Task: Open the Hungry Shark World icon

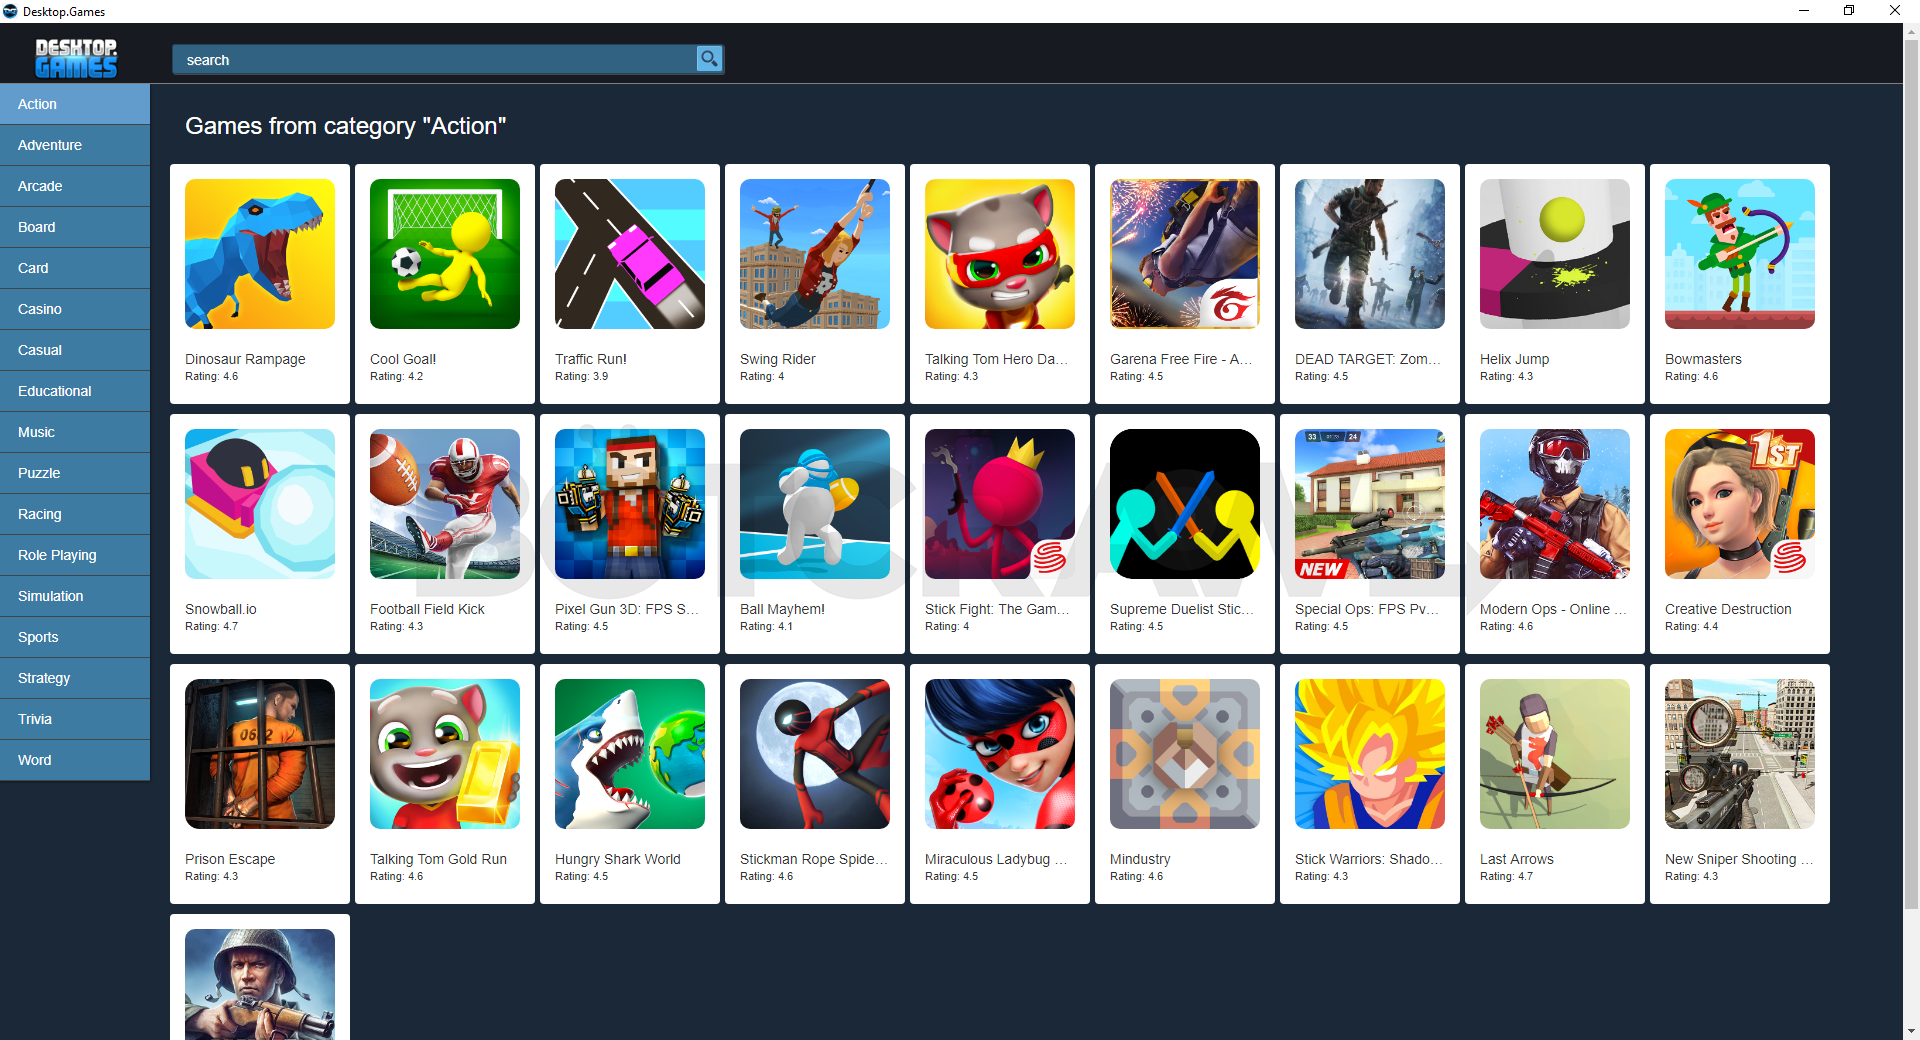Action: point(630,754)
